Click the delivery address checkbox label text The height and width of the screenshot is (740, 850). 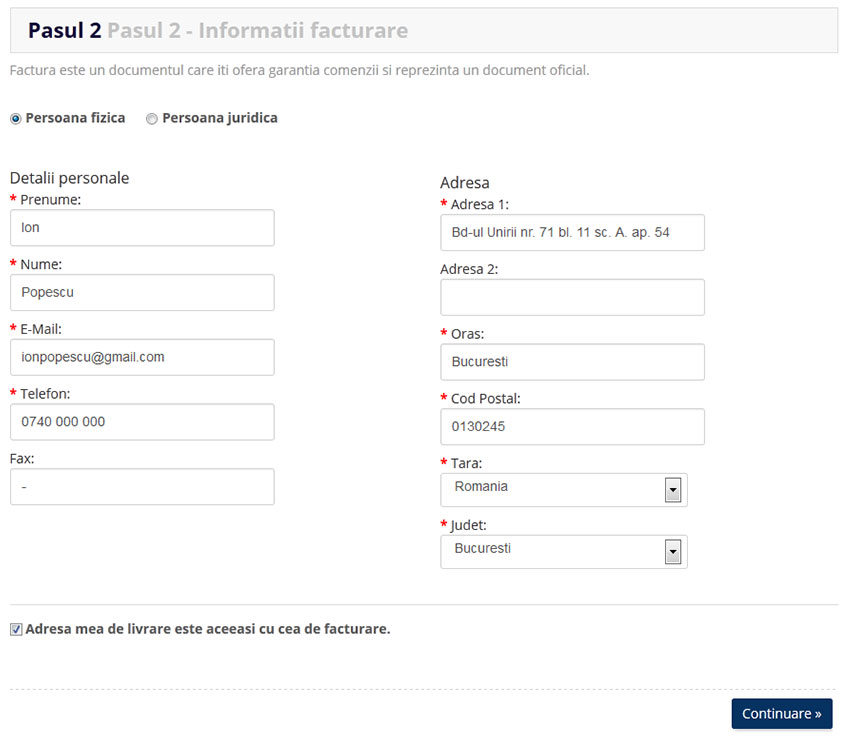(x=208, y=629)
